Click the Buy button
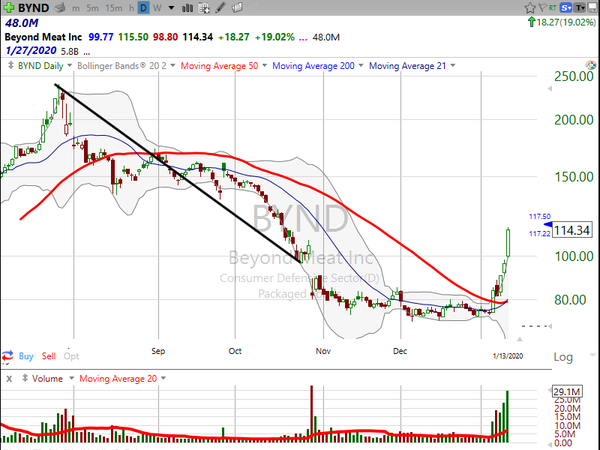 coord(26,356)
